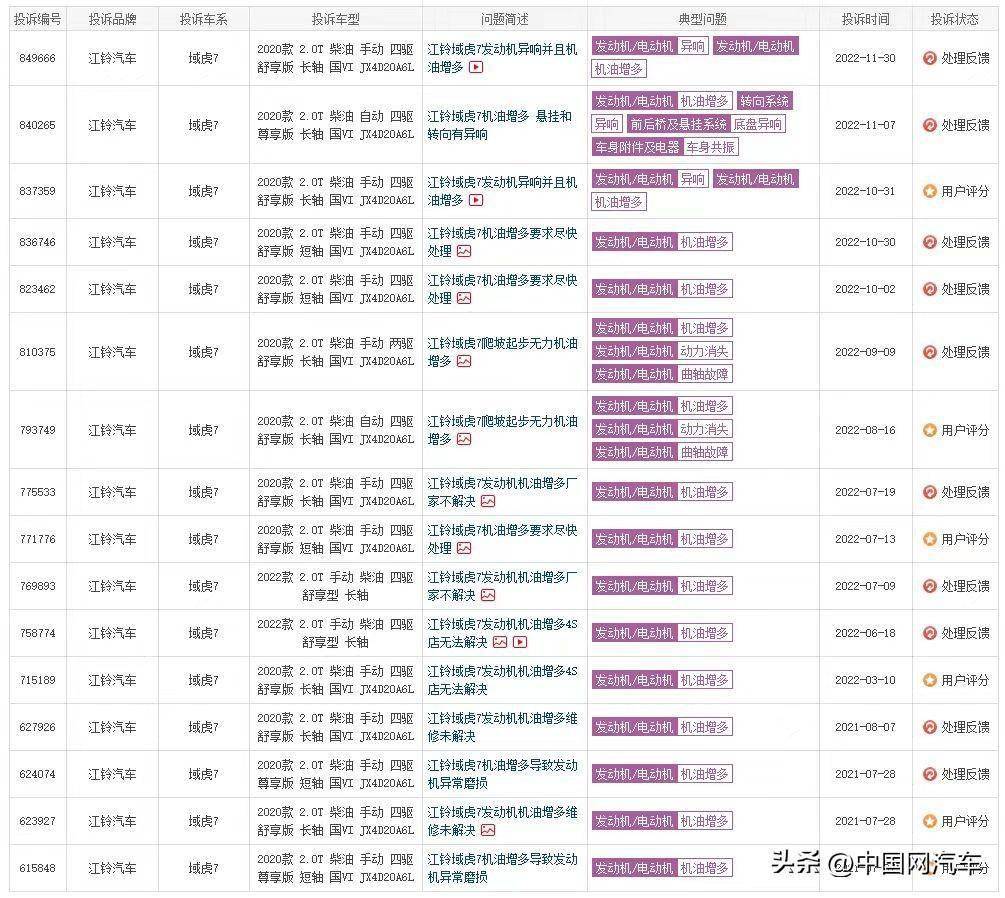
Task: Click the 投诉时间 column header
Action: 865,19
